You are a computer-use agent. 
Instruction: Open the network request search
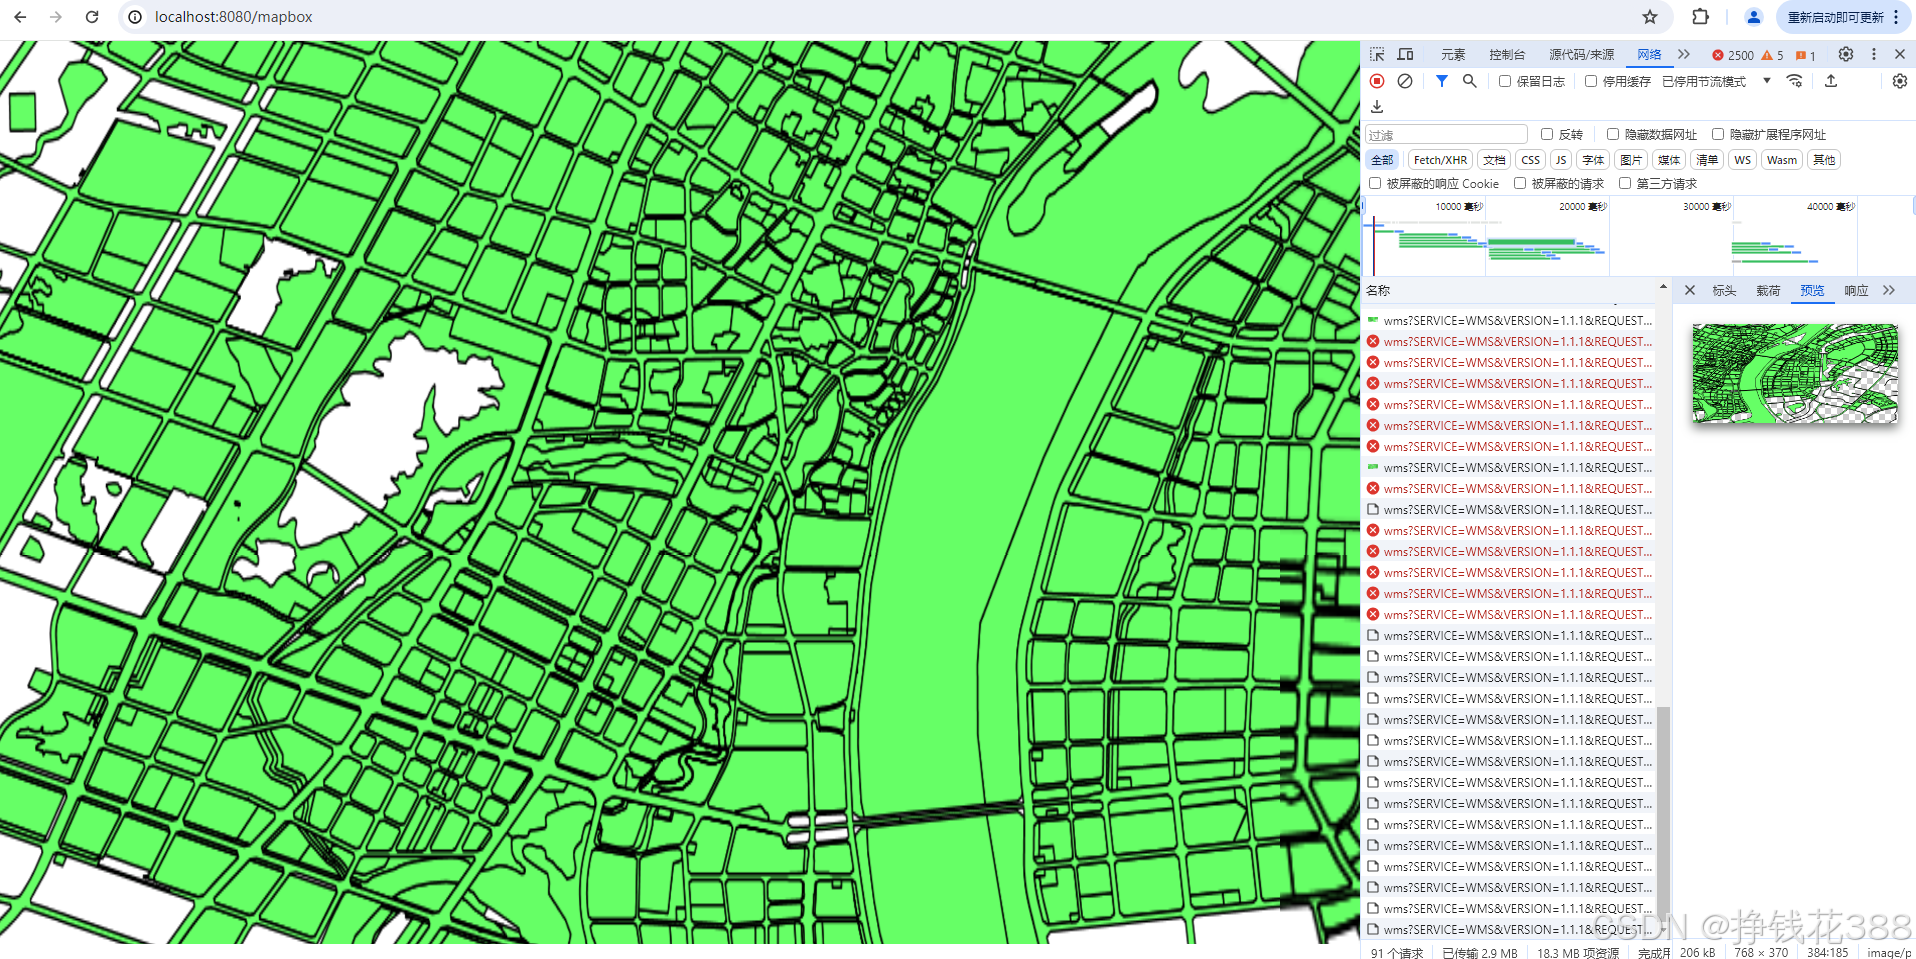pos(1469,81)
